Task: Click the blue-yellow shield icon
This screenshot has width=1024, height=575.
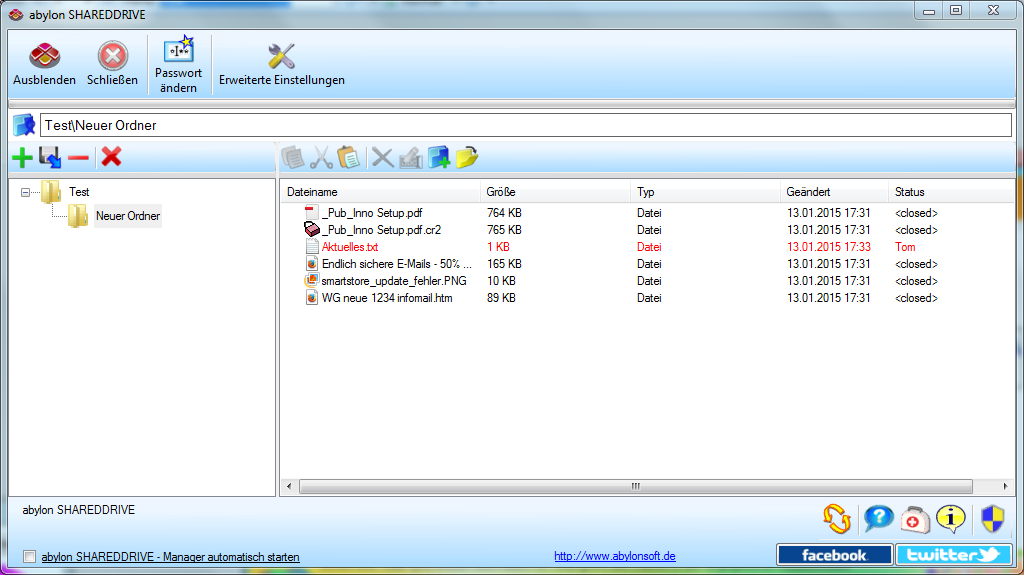Action: point(993,519)
